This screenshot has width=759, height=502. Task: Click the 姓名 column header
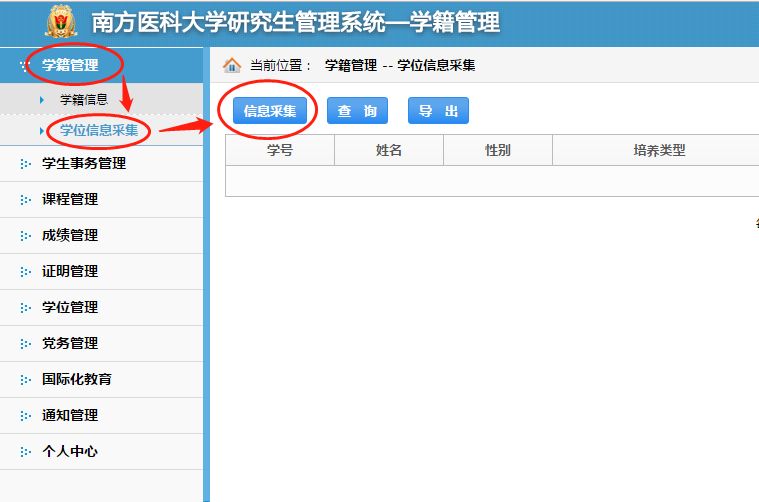tap(389, 150)
